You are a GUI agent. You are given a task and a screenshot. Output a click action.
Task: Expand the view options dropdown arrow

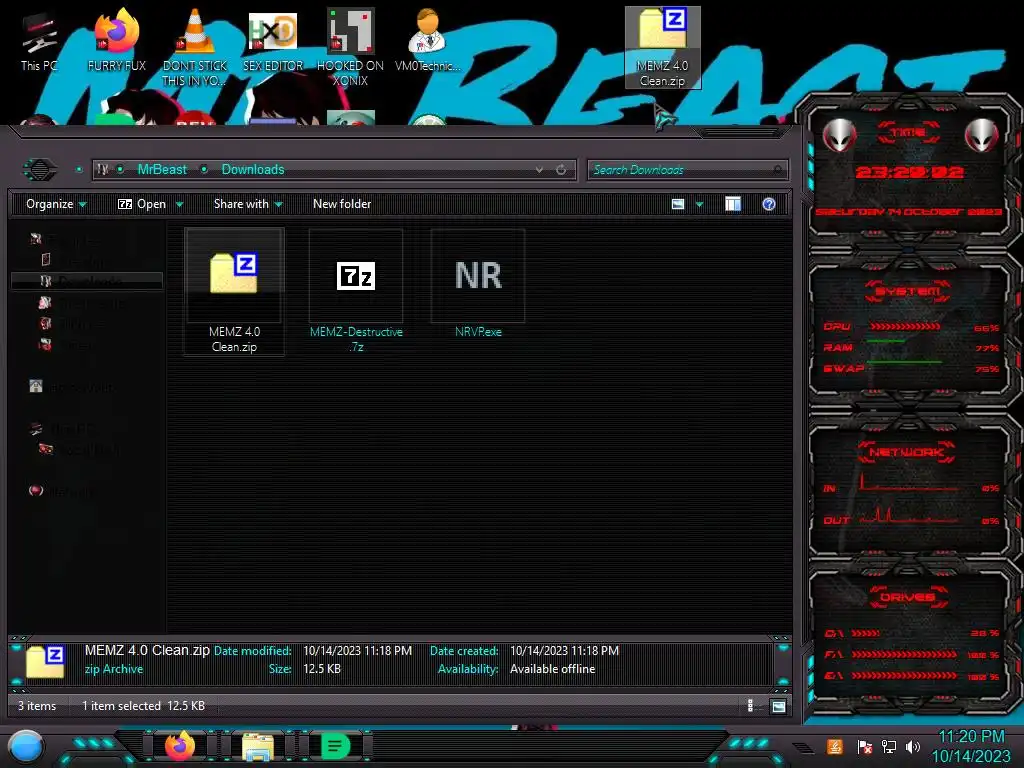[699, 204]
